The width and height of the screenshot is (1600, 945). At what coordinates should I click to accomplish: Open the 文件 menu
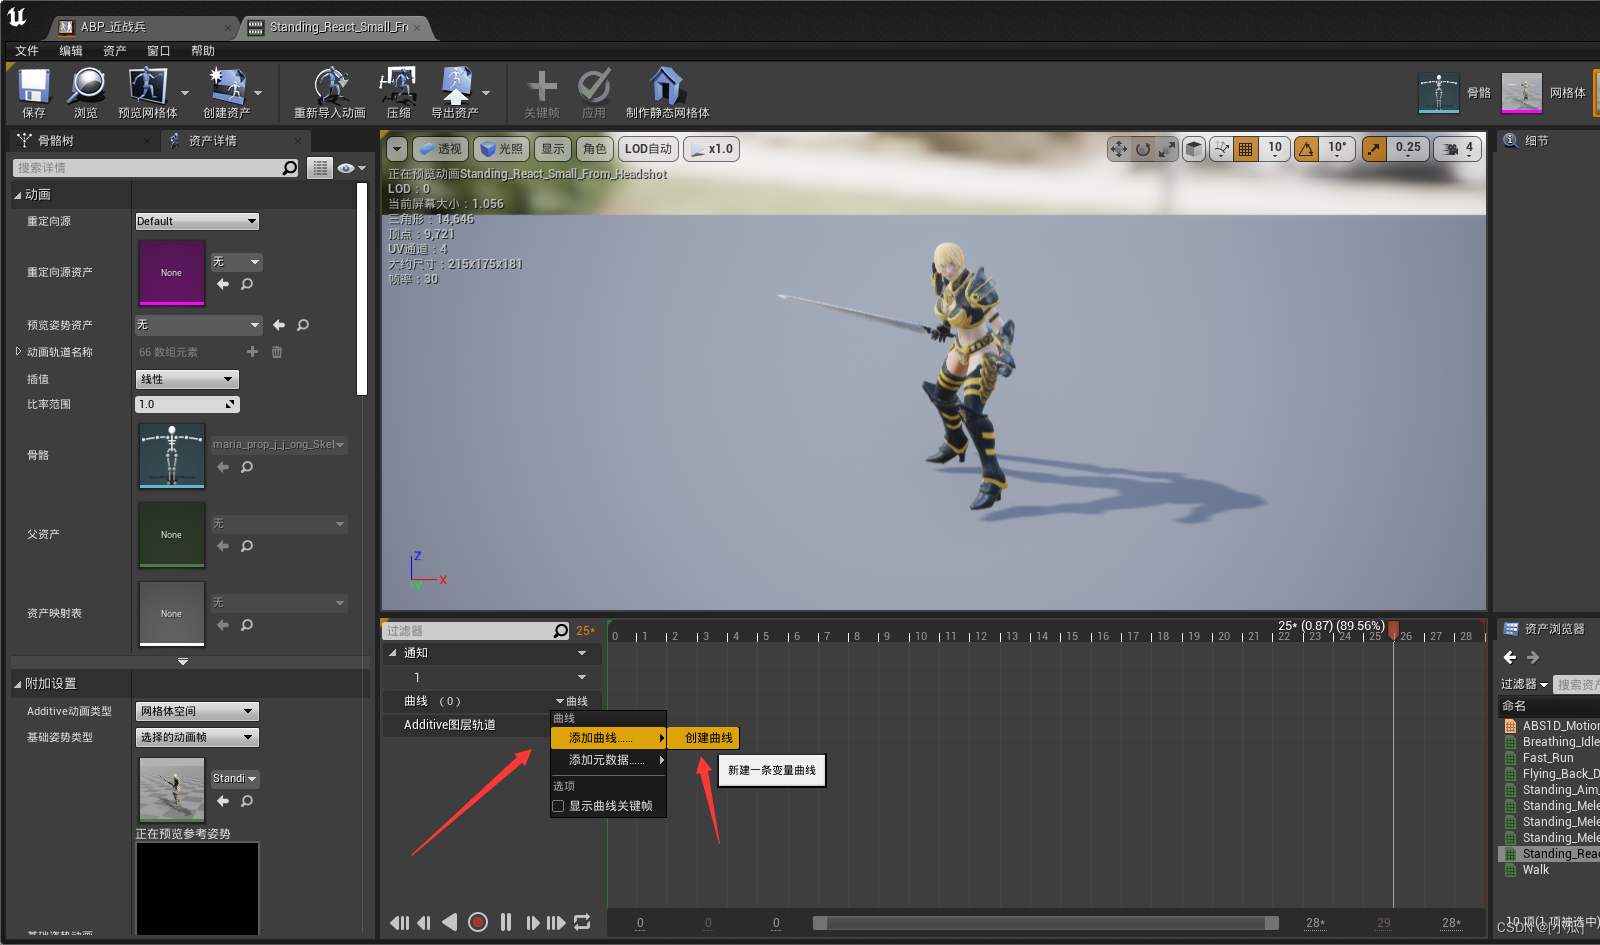(x=27, y=51)
